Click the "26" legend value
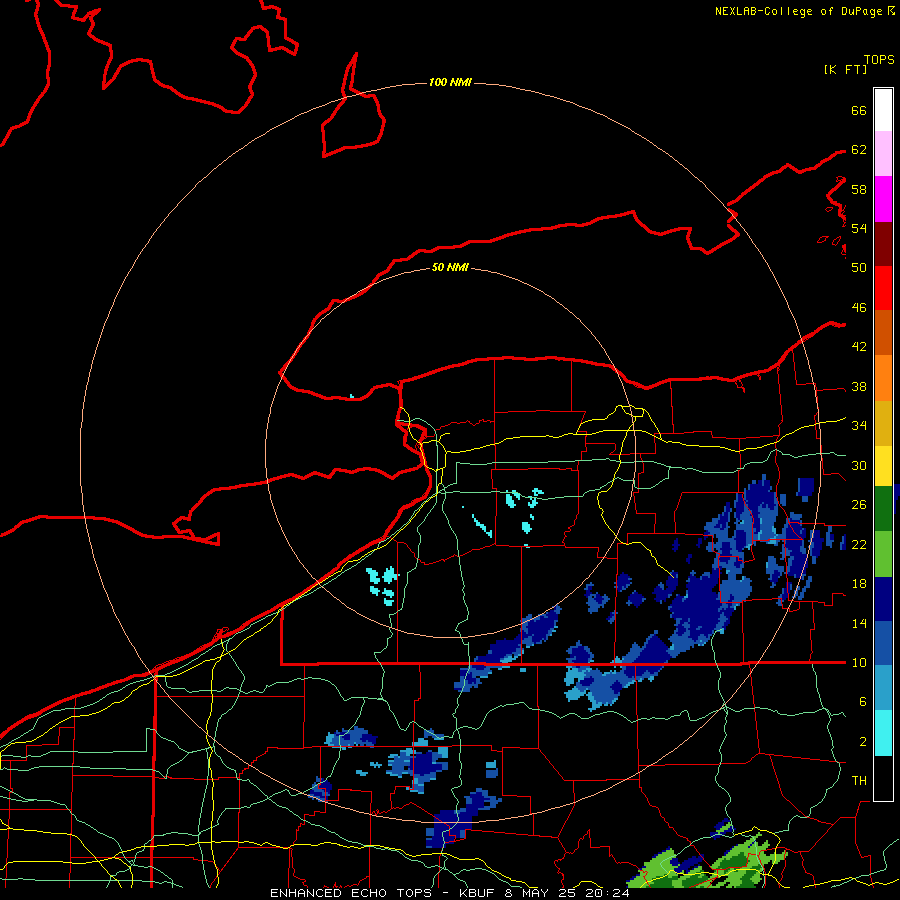Image resolution: width=900 pixels, height=900 pixels. pyautogui.click(x=859, y=505)
